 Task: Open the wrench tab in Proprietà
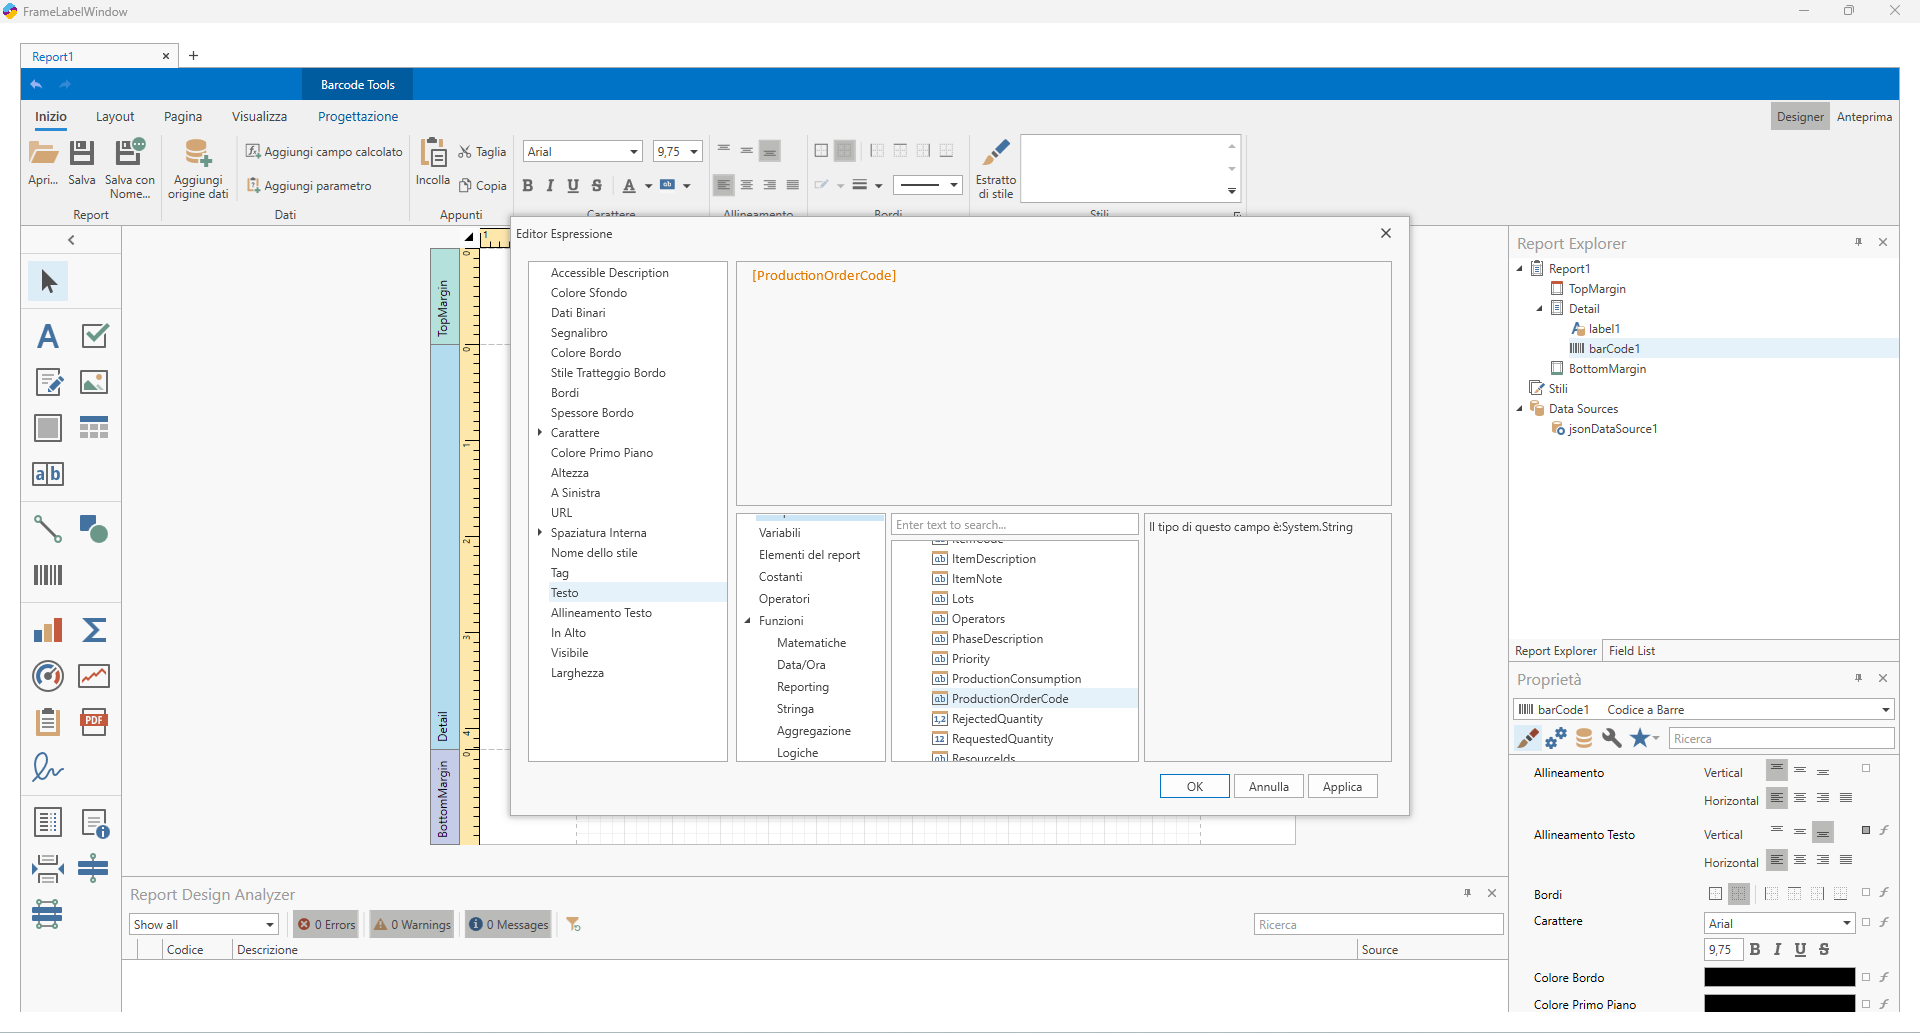pos(1612,738)
